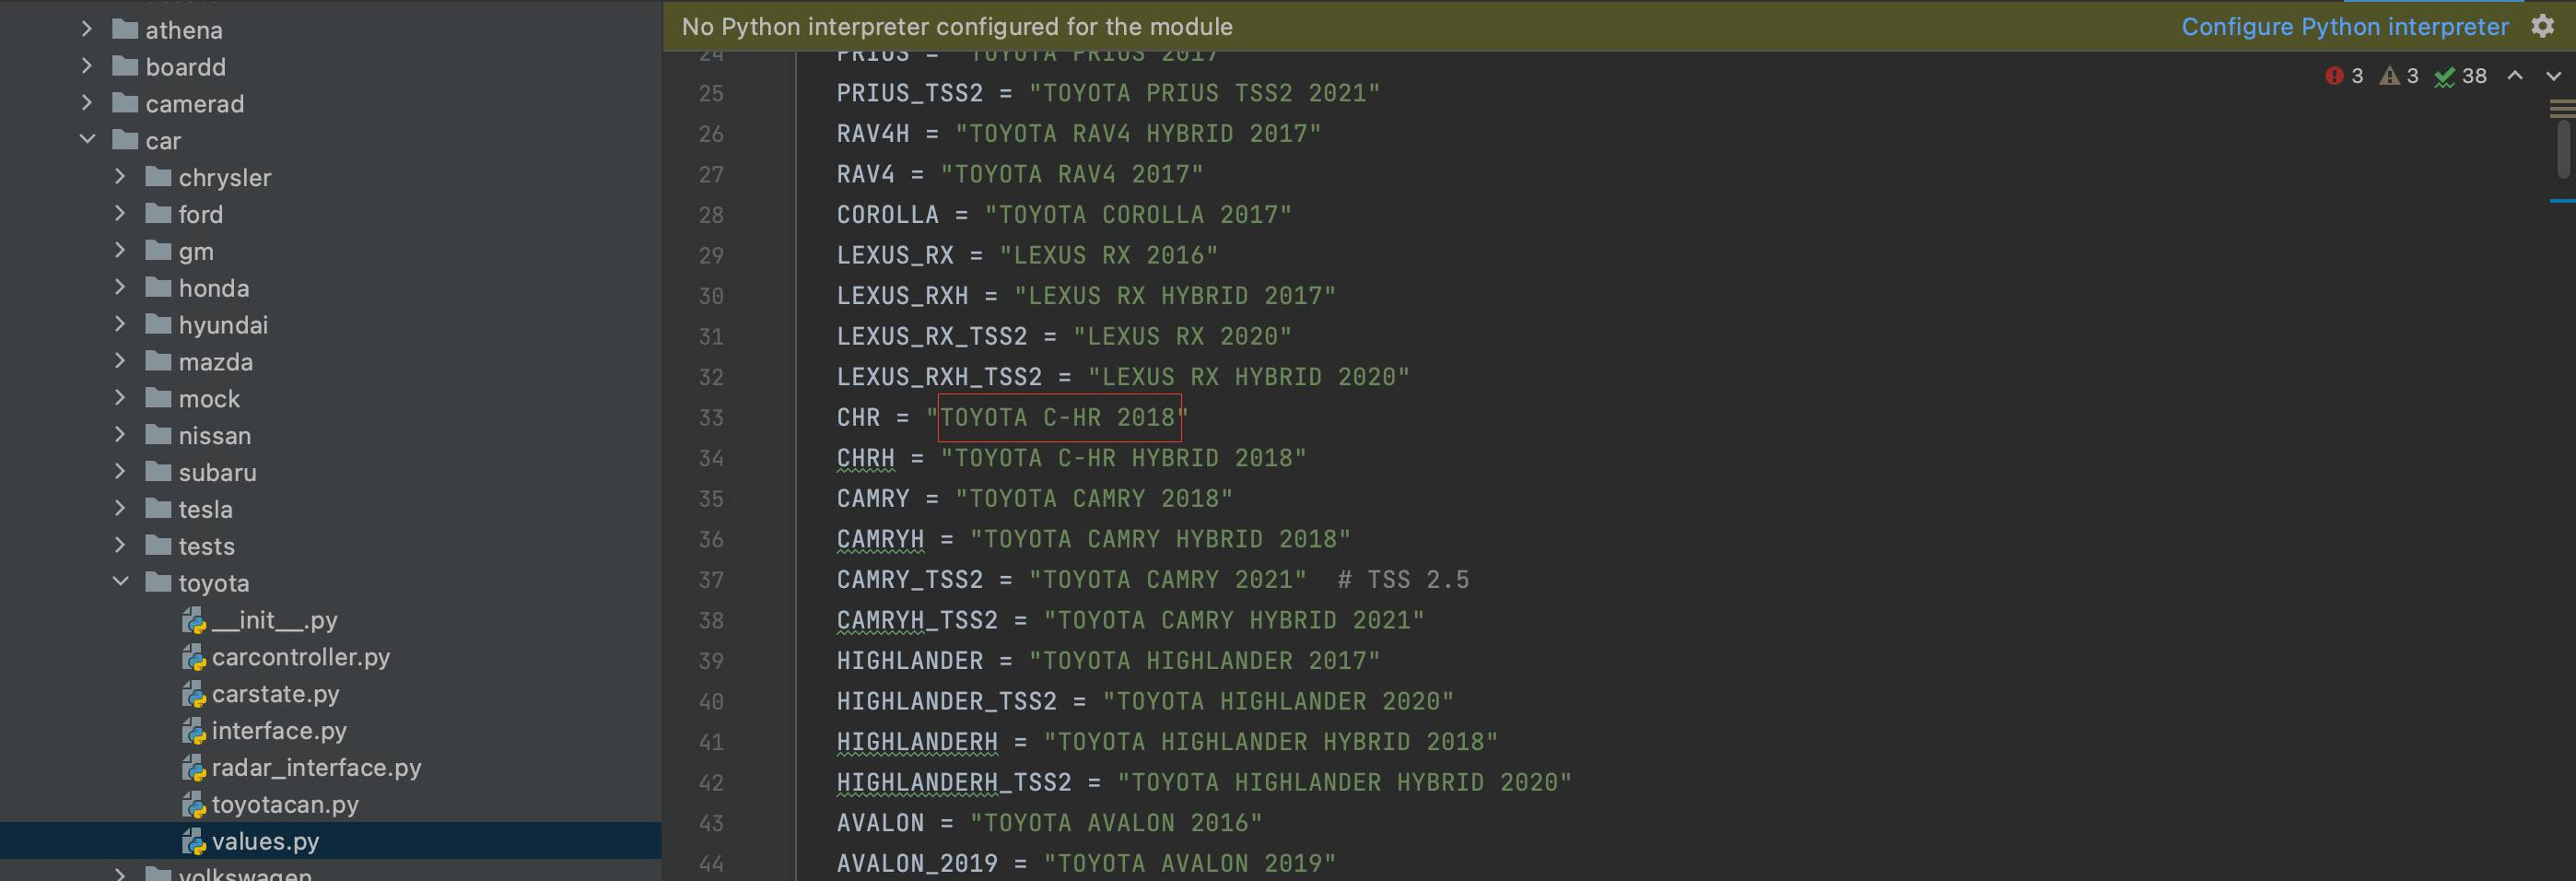The image size is (2576, 881).
Task: Expand the chrysler folder
Action: 120,177
